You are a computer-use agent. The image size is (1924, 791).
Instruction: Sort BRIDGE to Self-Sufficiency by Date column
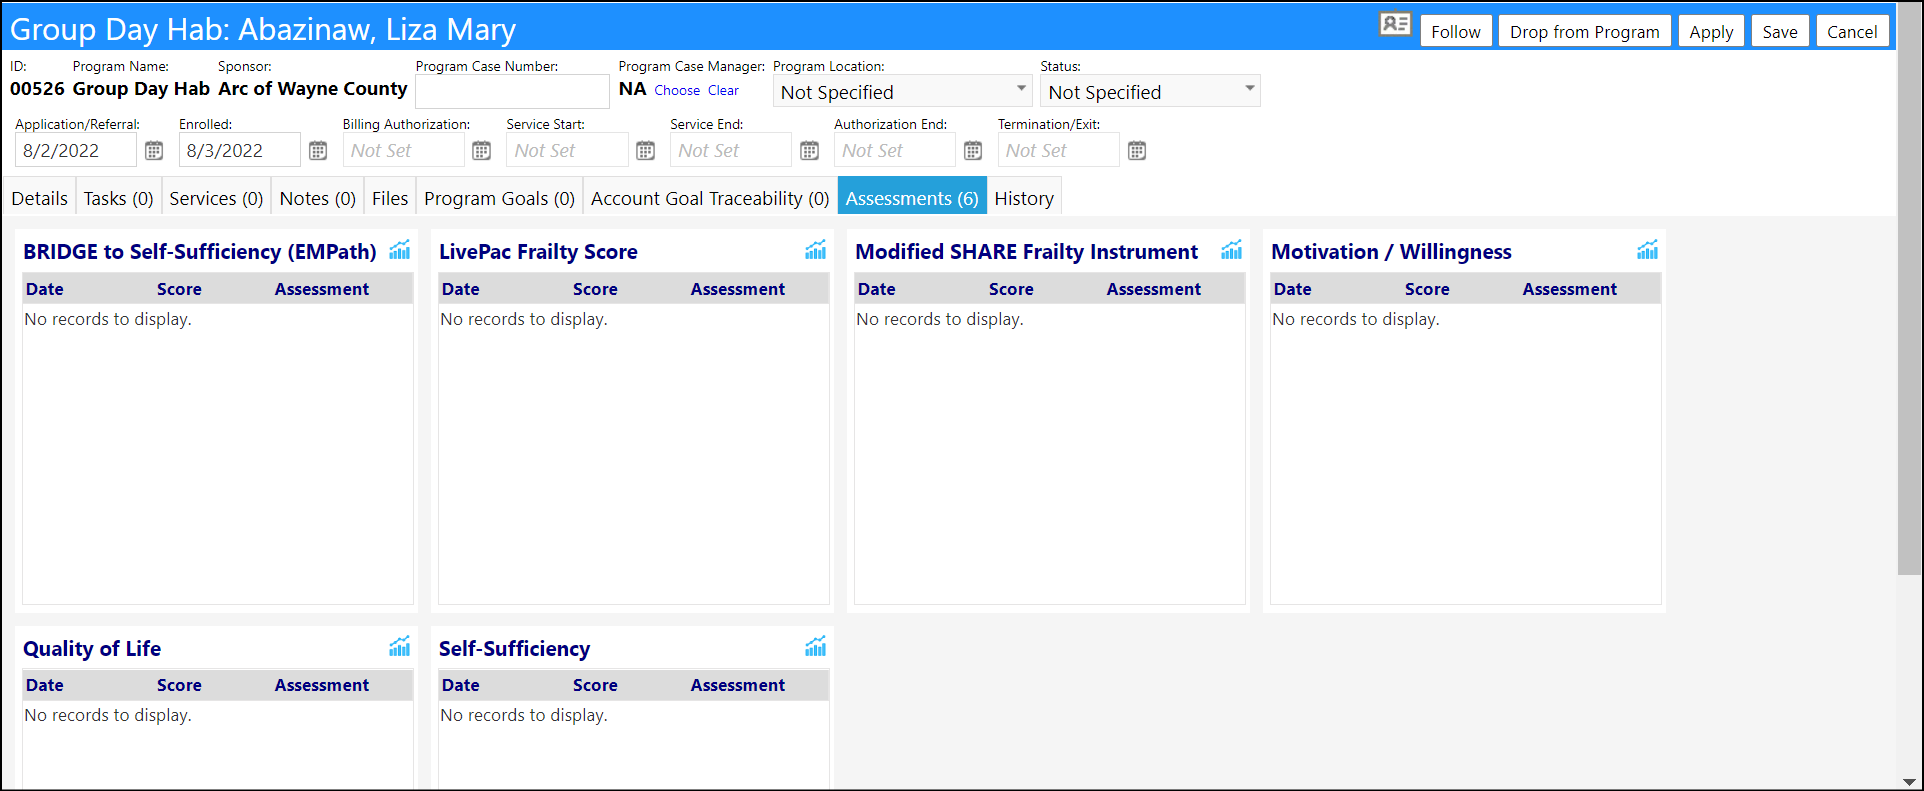coord(45,289)
